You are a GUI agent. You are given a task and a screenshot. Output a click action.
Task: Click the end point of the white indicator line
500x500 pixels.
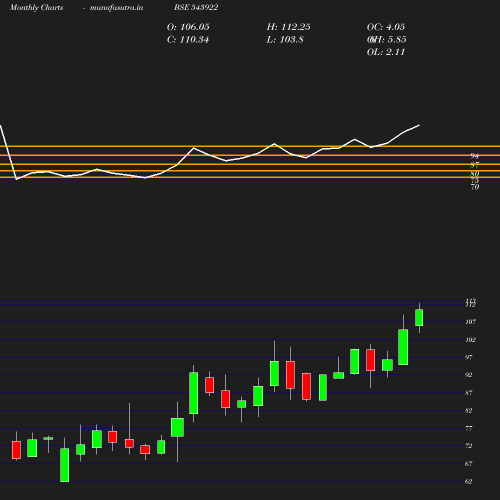(419, 125)
